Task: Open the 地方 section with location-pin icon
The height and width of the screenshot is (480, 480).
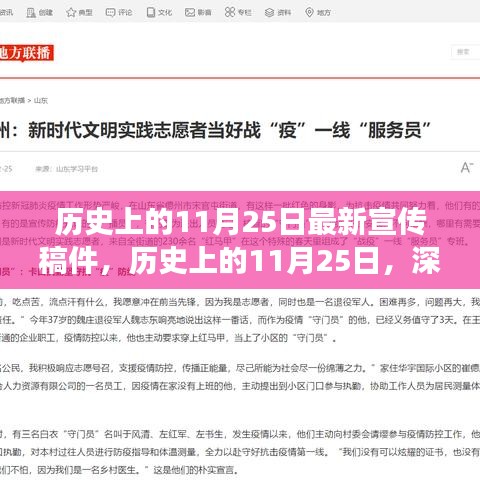Action: pyautogui.click(x=318, y=13)
